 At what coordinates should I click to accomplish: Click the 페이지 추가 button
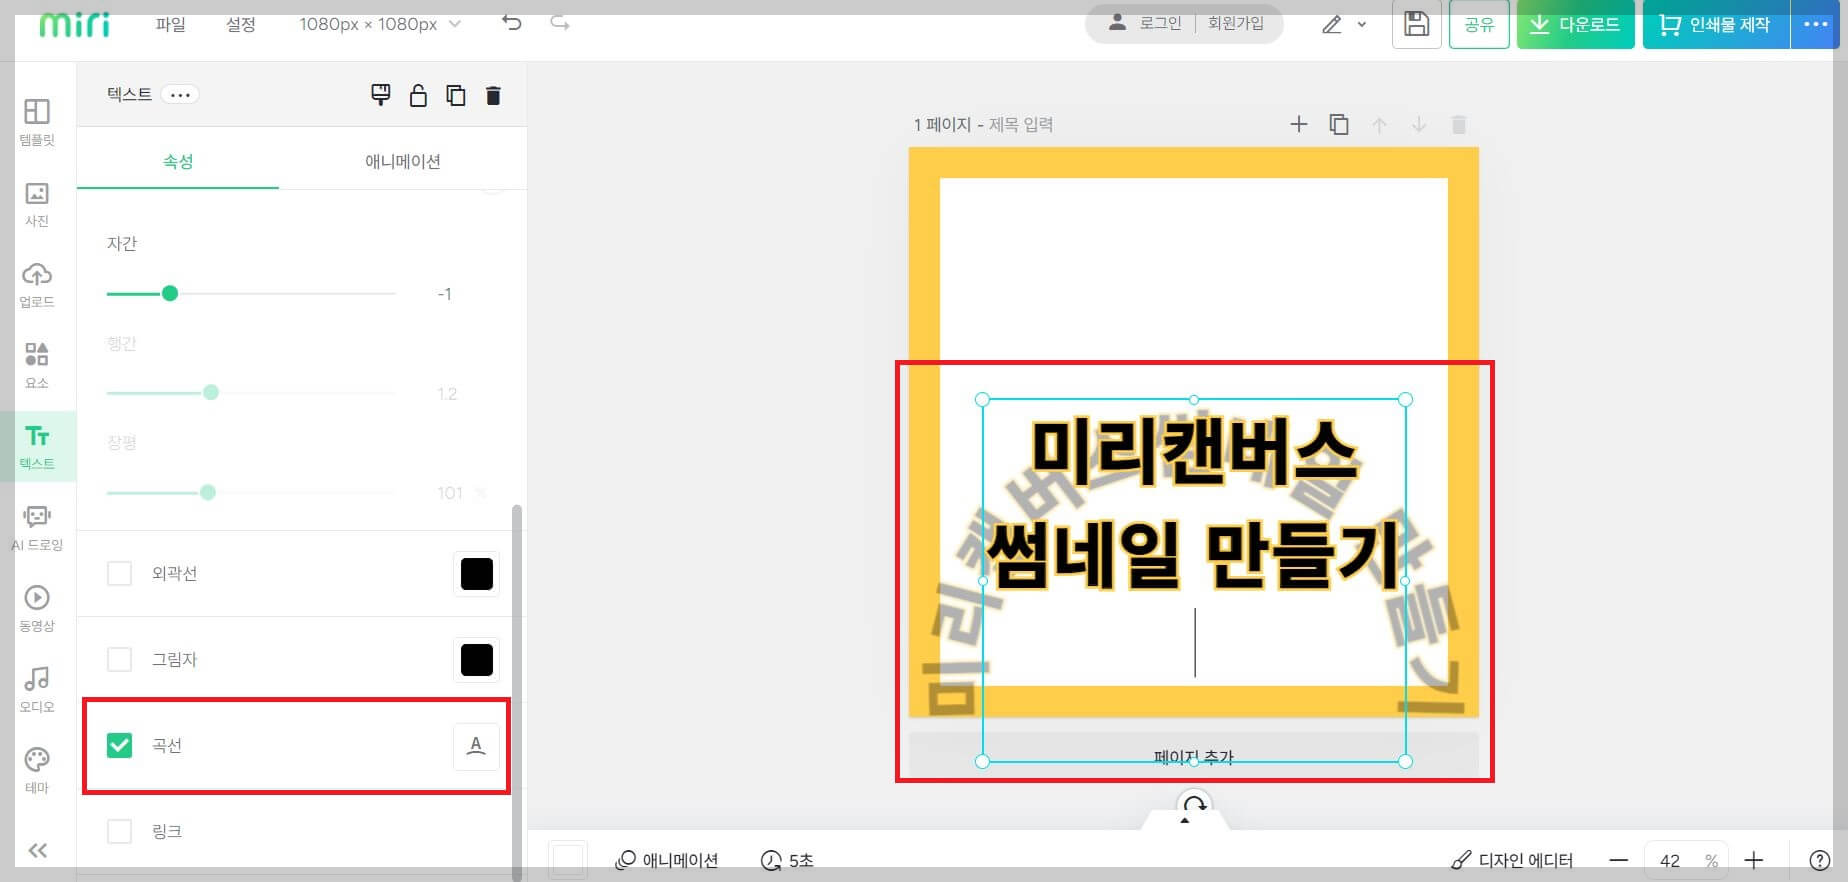[x=1193, y=756]
